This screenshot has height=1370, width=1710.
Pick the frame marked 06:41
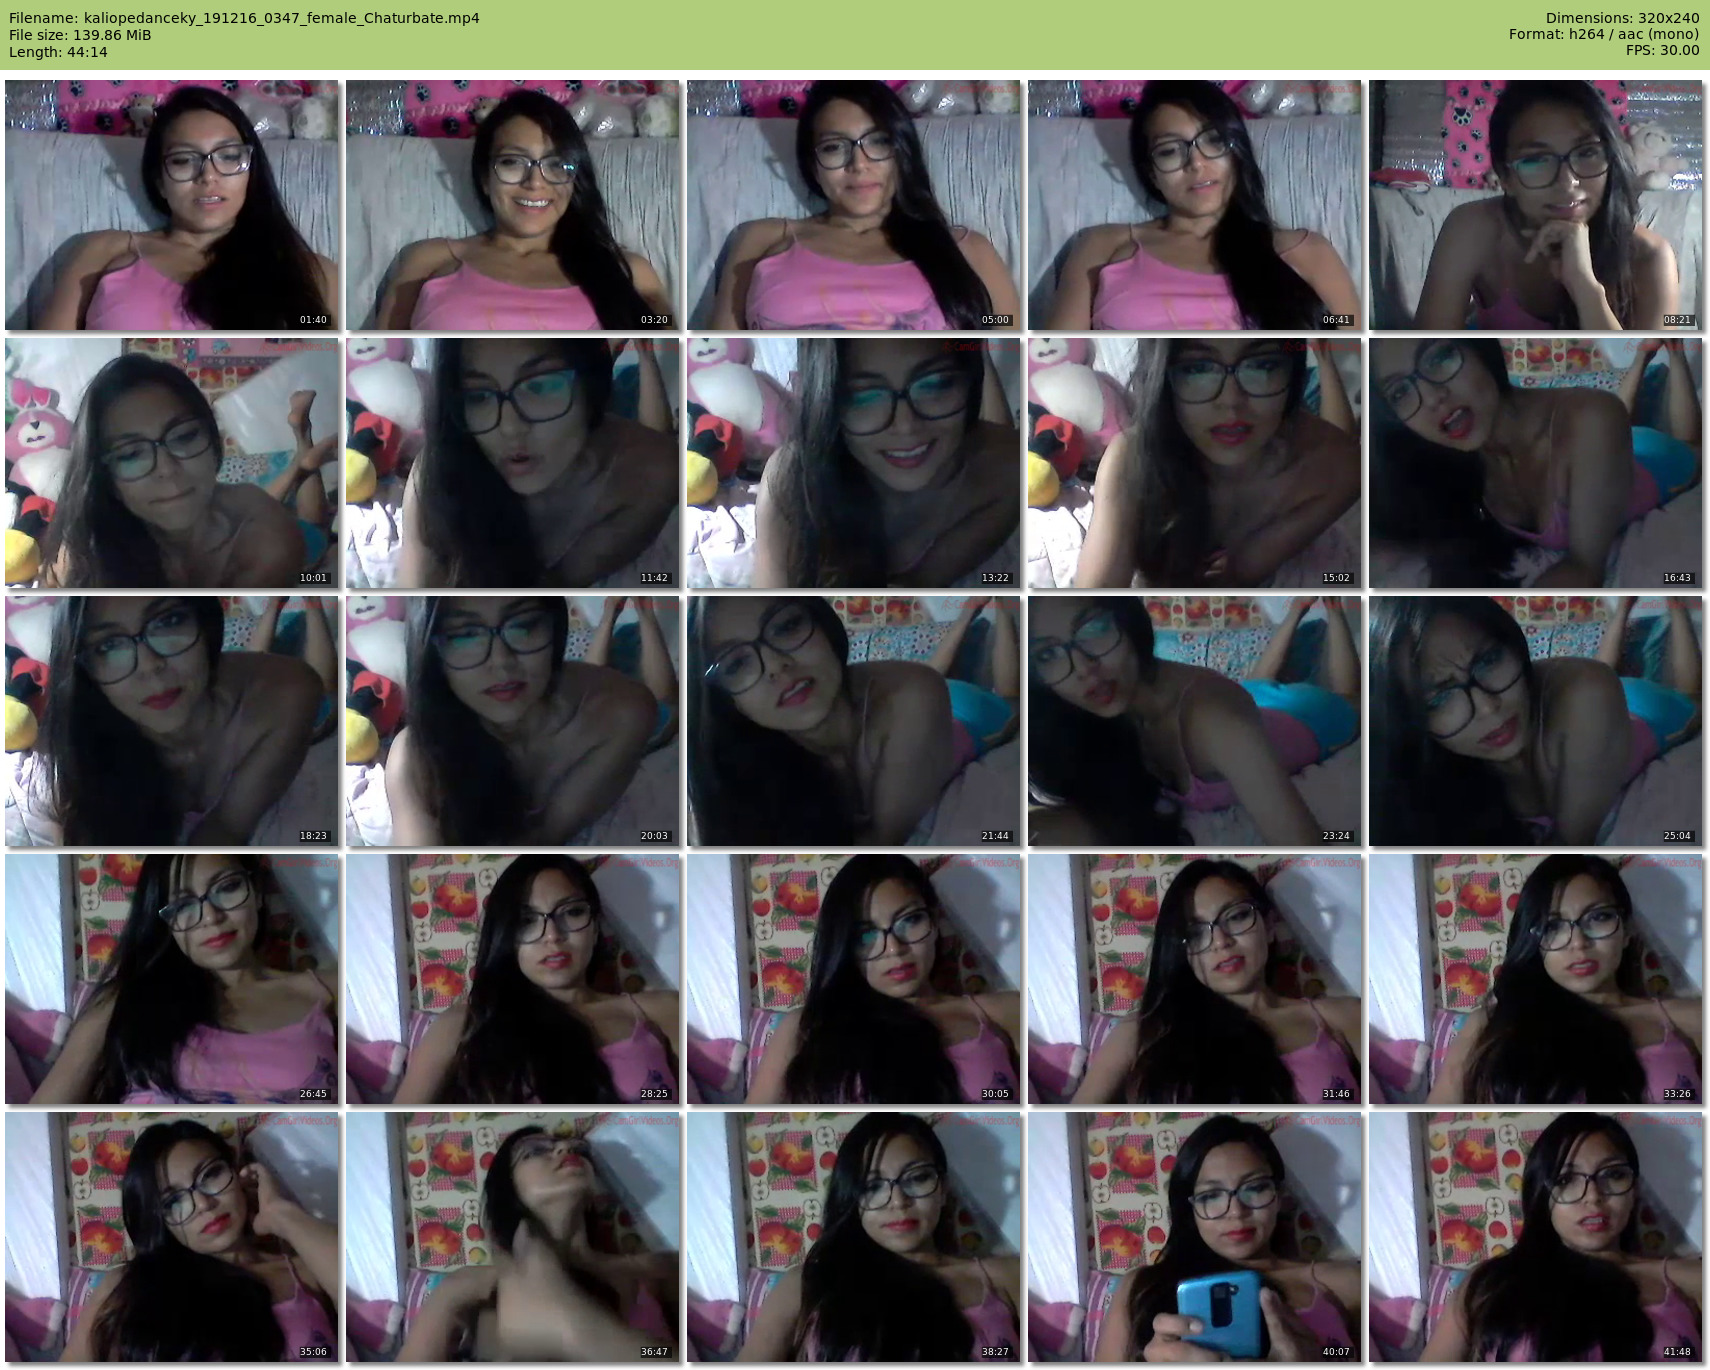tap(1195, 205)
